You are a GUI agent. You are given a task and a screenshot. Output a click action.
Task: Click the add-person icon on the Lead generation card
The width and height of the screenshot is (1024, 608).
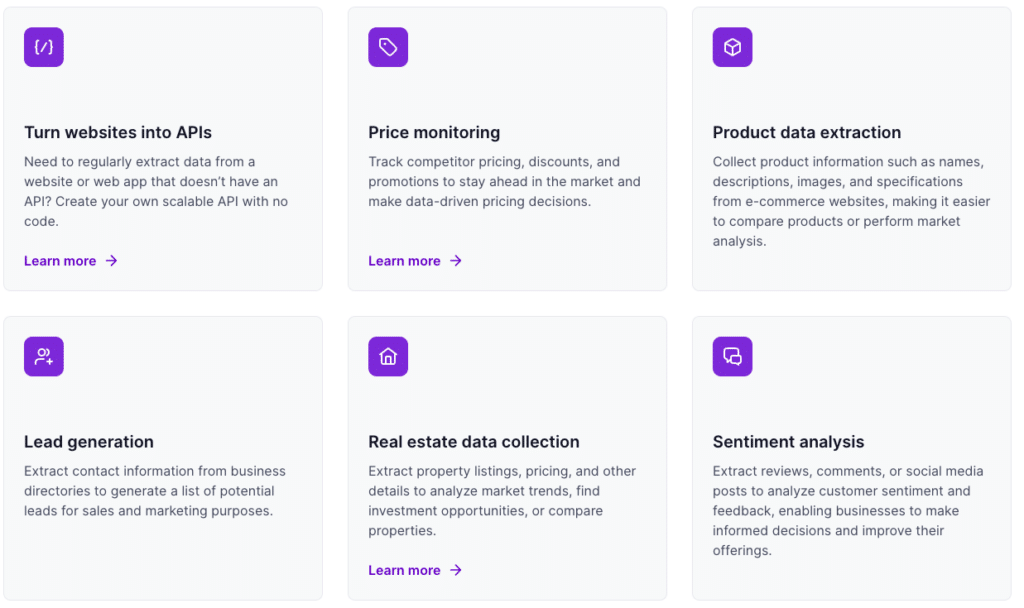(43, 356)
